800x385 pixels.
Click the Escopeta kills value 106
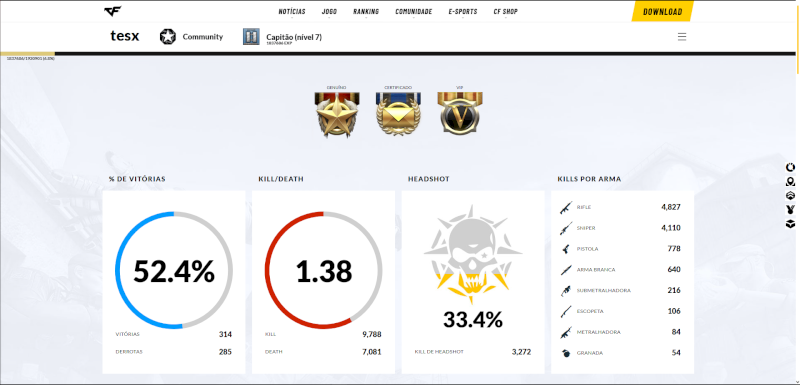(x=674, y=311)
